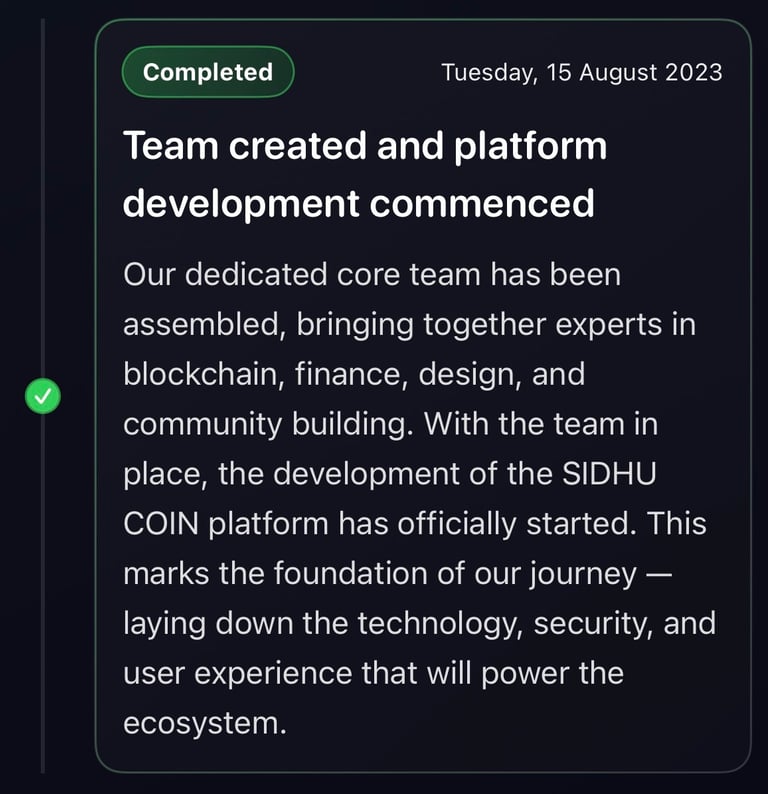Click the line assembled, bringing together experts

pos(392,325)
